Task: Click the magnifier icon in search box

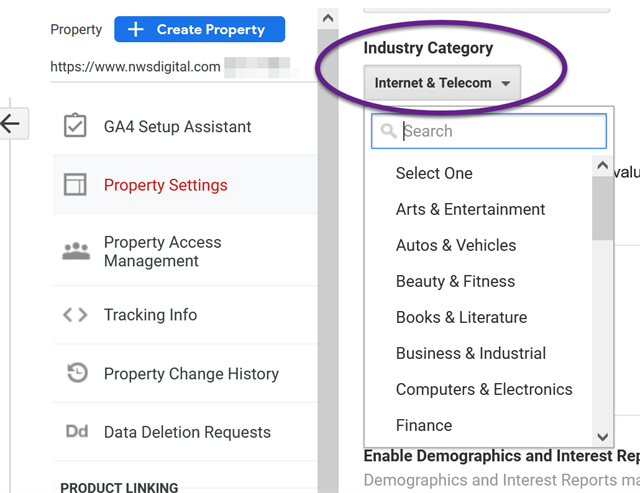Action: (x=388, y=131)
